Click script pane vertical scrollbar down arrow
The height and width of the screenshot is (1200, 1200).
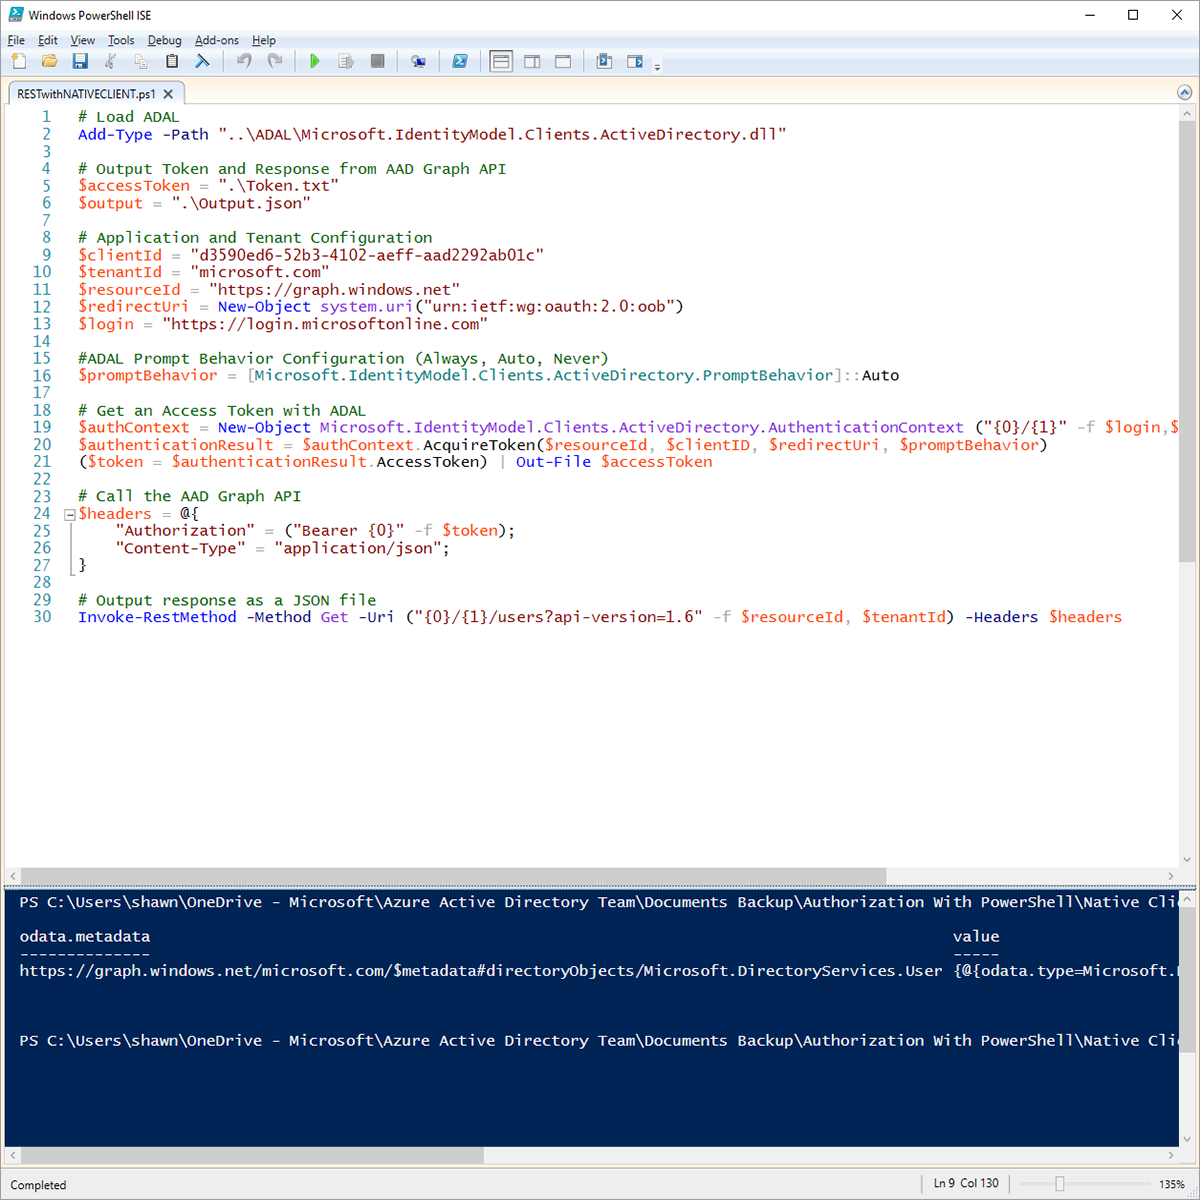(1187, 859)
